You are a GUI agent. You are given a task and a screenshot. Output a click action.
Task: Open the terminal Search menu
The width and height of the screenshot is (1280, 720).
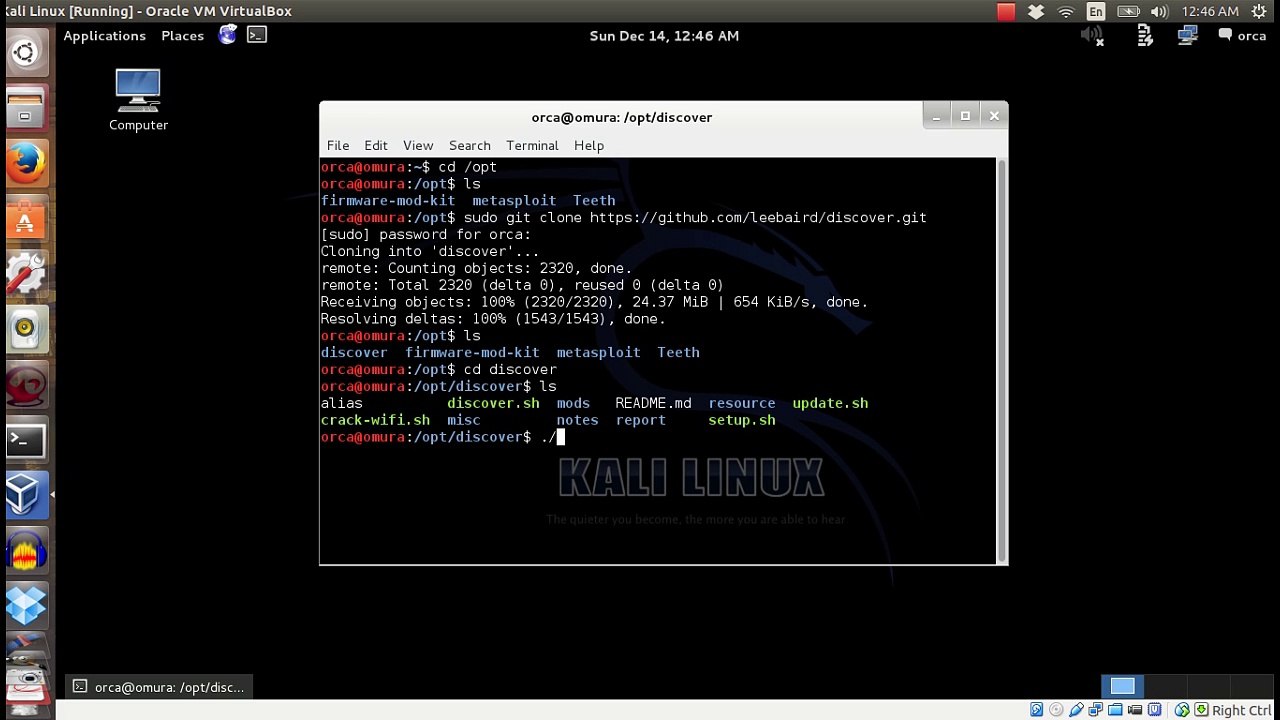[469, 146]
